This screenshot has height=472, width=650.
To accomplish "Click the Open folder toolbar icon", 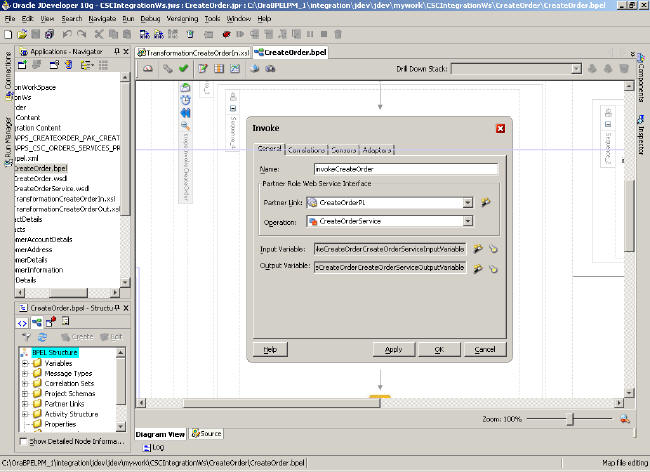I will [x=22, y=34].
